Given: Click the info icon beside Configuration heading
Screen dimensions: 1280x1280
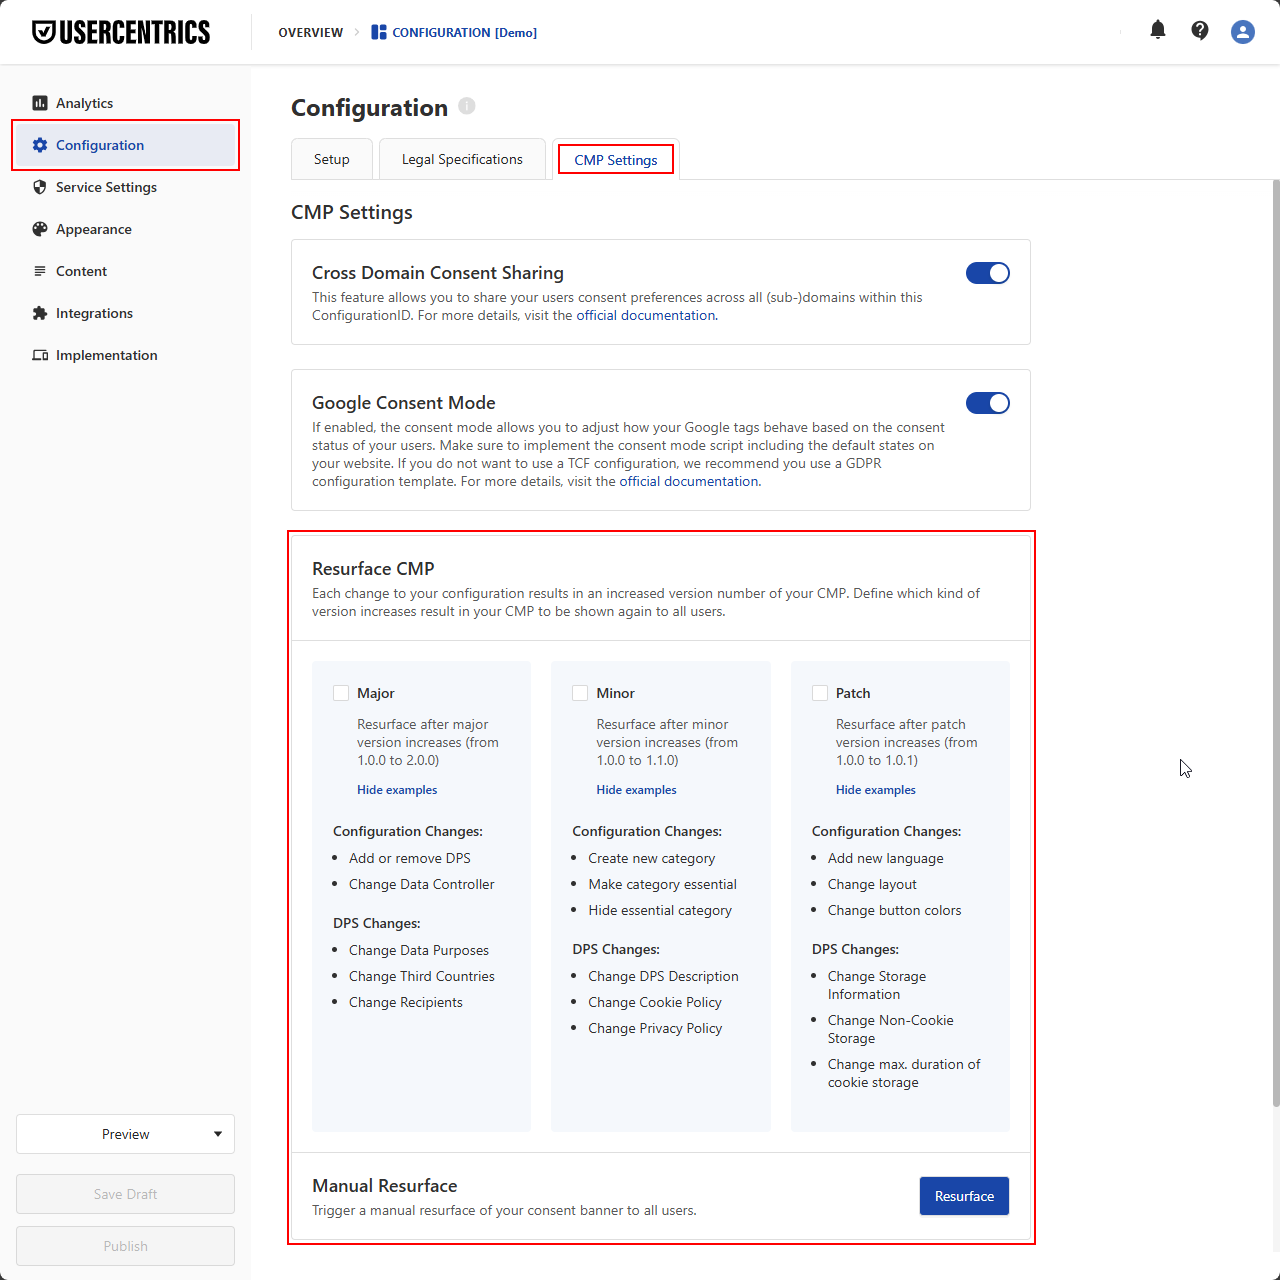Looking at the screenshot, I should pyautogui.click(x=467, y=106).
